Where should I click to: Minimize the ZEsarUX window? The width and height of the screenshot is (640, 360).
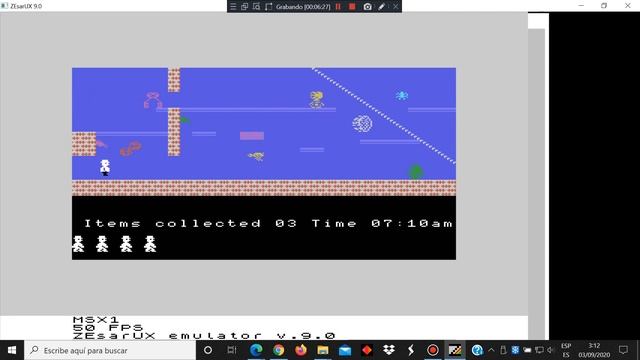[x=581, y=6]
